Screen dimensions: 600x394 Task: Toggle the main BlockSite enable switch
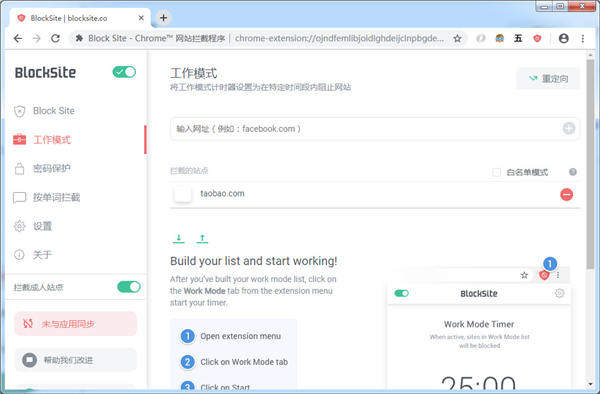pyautogui.click(x=124, y=72)
